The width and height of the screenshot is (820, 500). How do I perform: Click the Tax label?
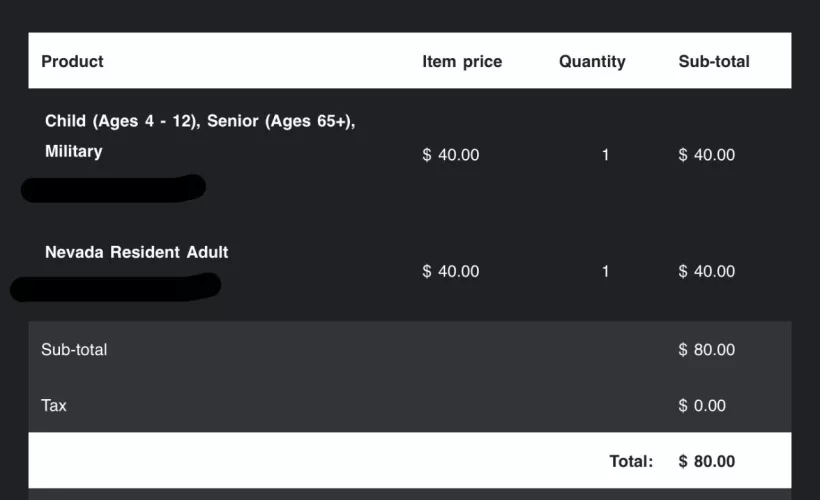click(x=54, y=405)
